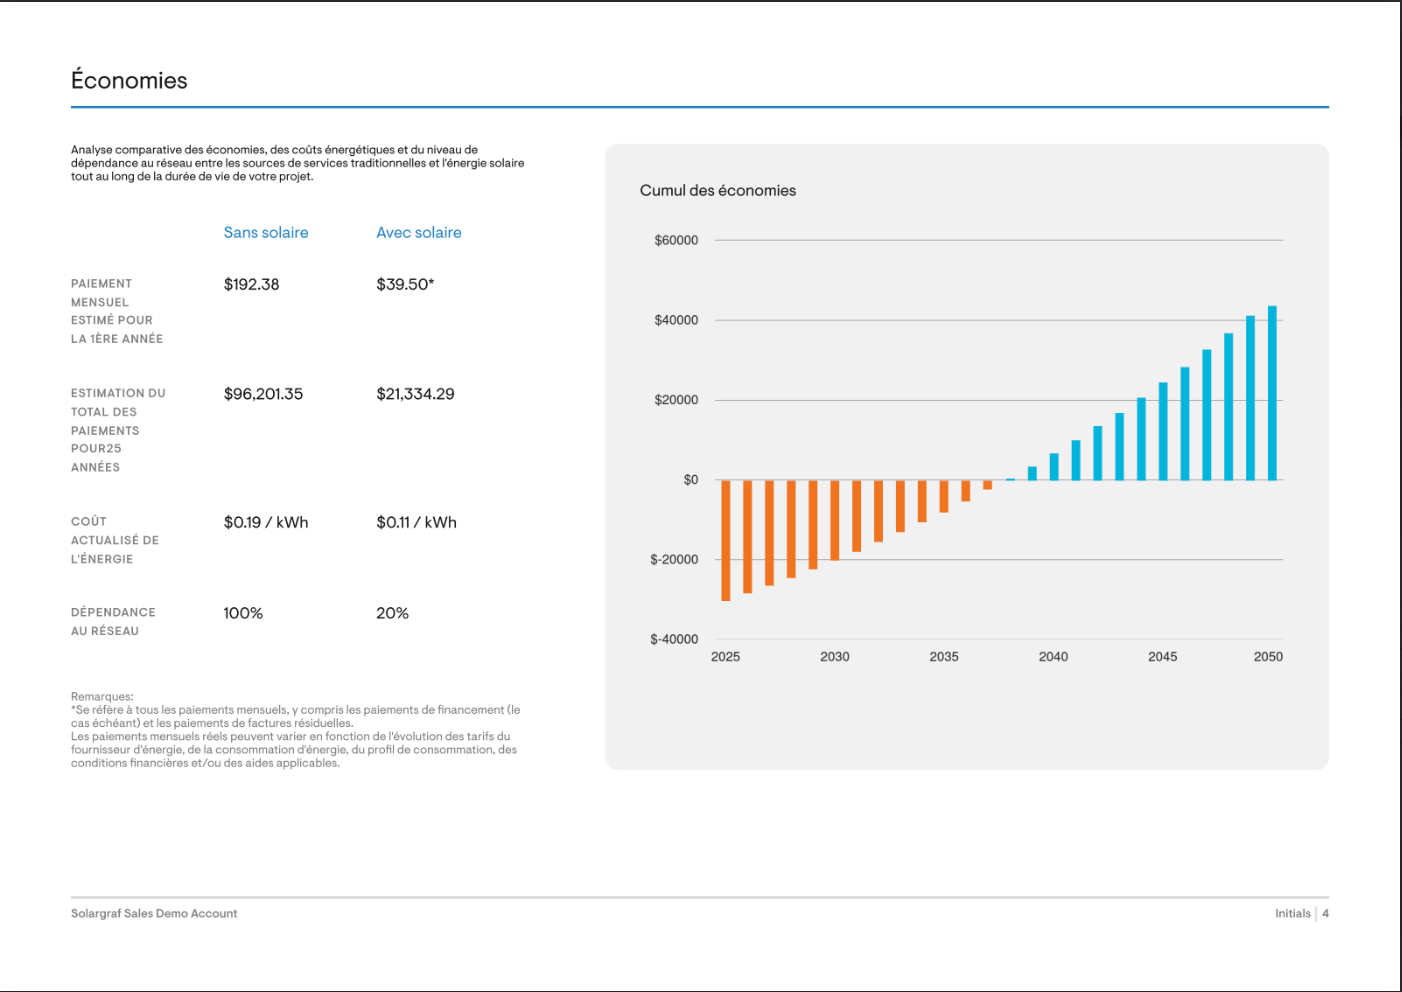Select the $21,334.29 total payments value
The height and width of the screenshot is (992, 1402).
[x=415, y=394]
